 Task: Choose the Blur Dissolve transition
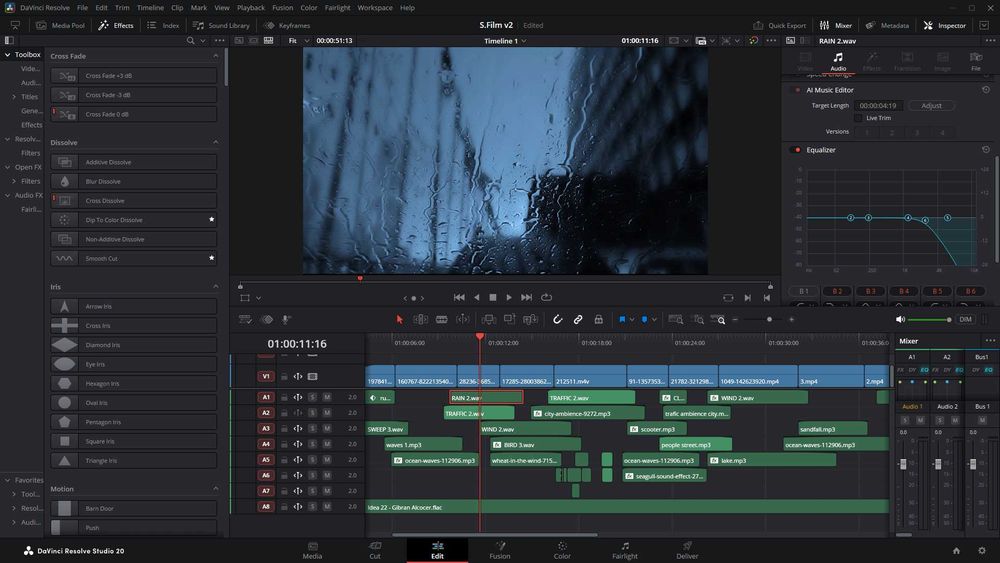click(x=134, y=182)
